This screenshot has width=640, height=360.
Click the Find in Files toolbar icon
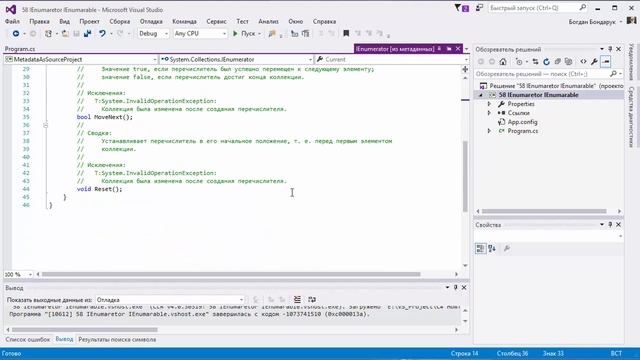click(272, 33)
